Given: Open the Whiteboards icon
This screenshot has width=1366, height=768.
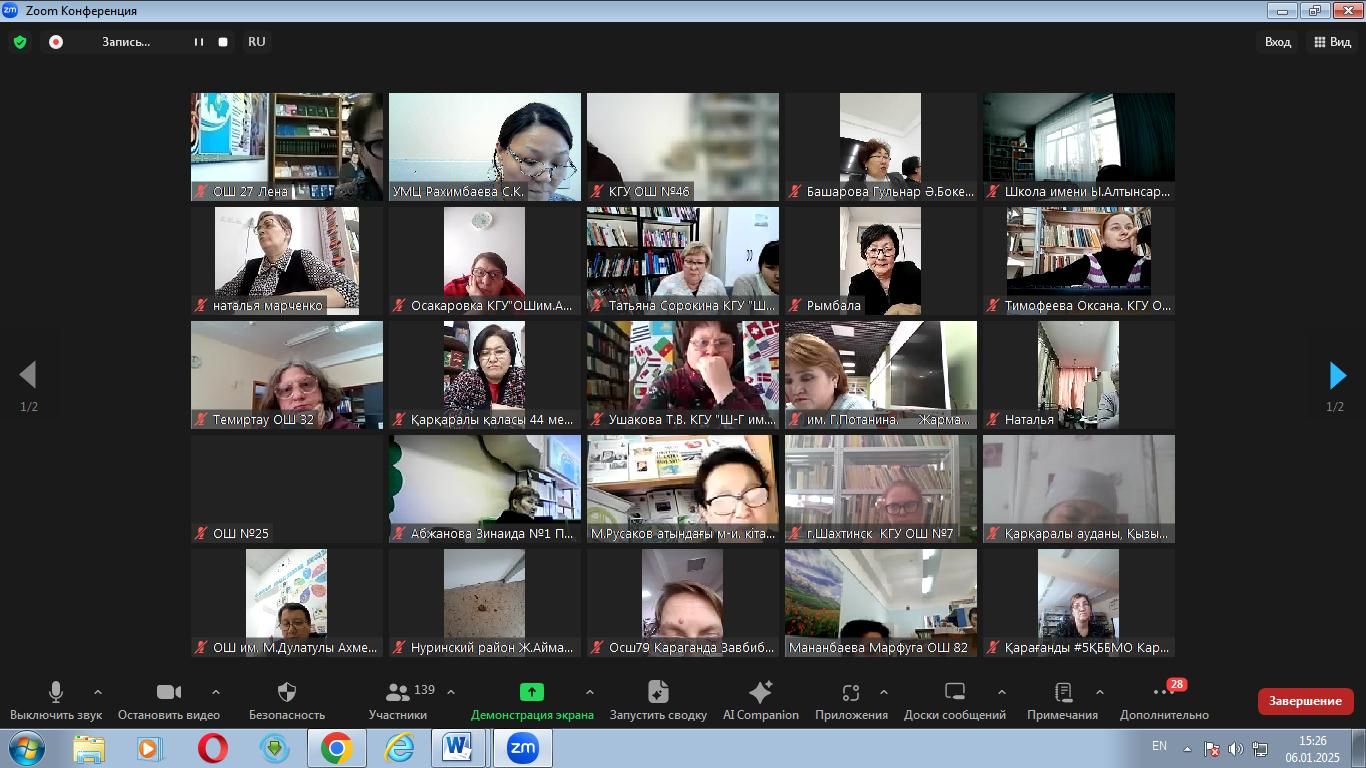Looking at the screenshot, I should (954, 692).
